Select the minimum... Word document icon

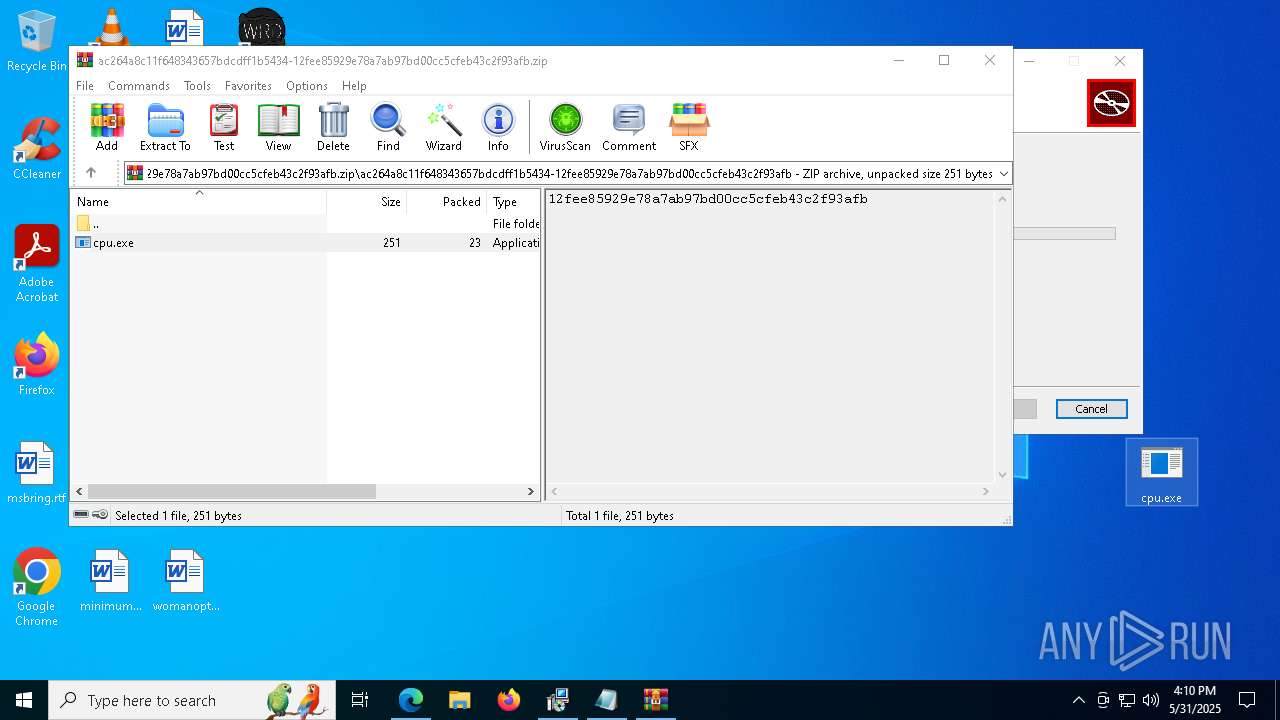(110, 581)
